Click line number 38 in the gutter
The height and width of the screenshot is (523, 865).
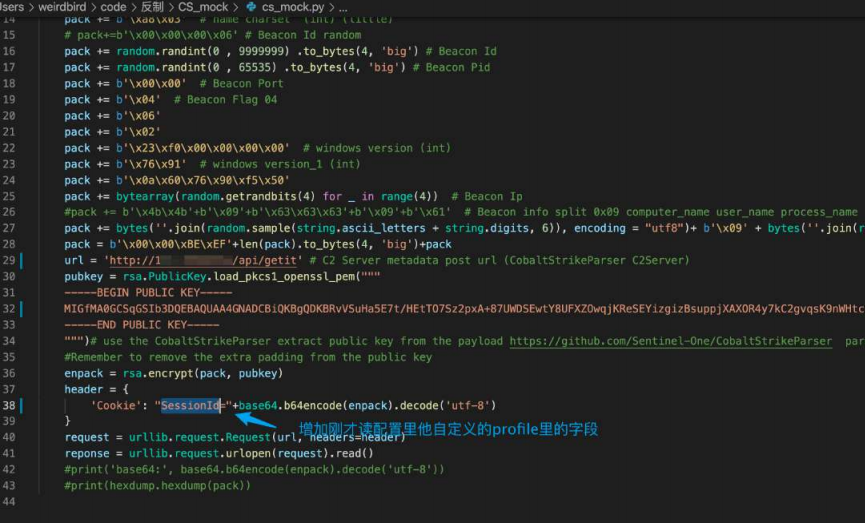click(9, 405)
